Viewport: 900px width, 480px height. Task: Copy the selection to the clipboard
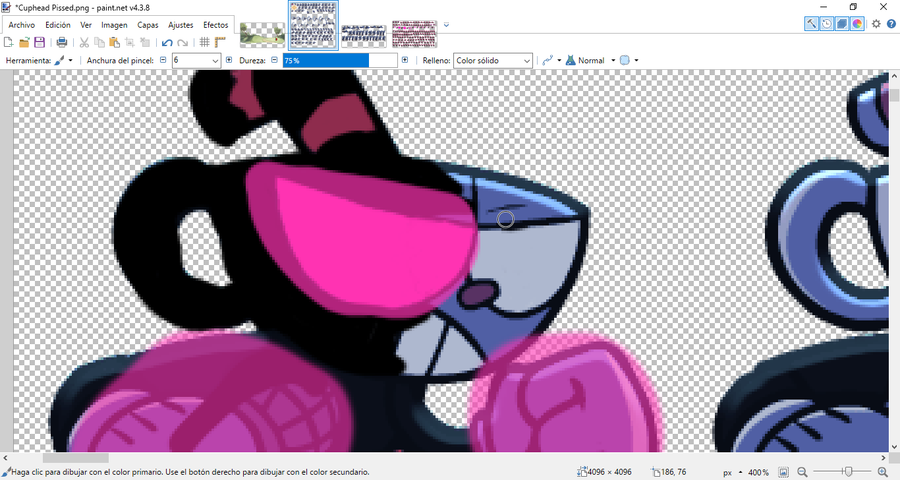(99, 42)
